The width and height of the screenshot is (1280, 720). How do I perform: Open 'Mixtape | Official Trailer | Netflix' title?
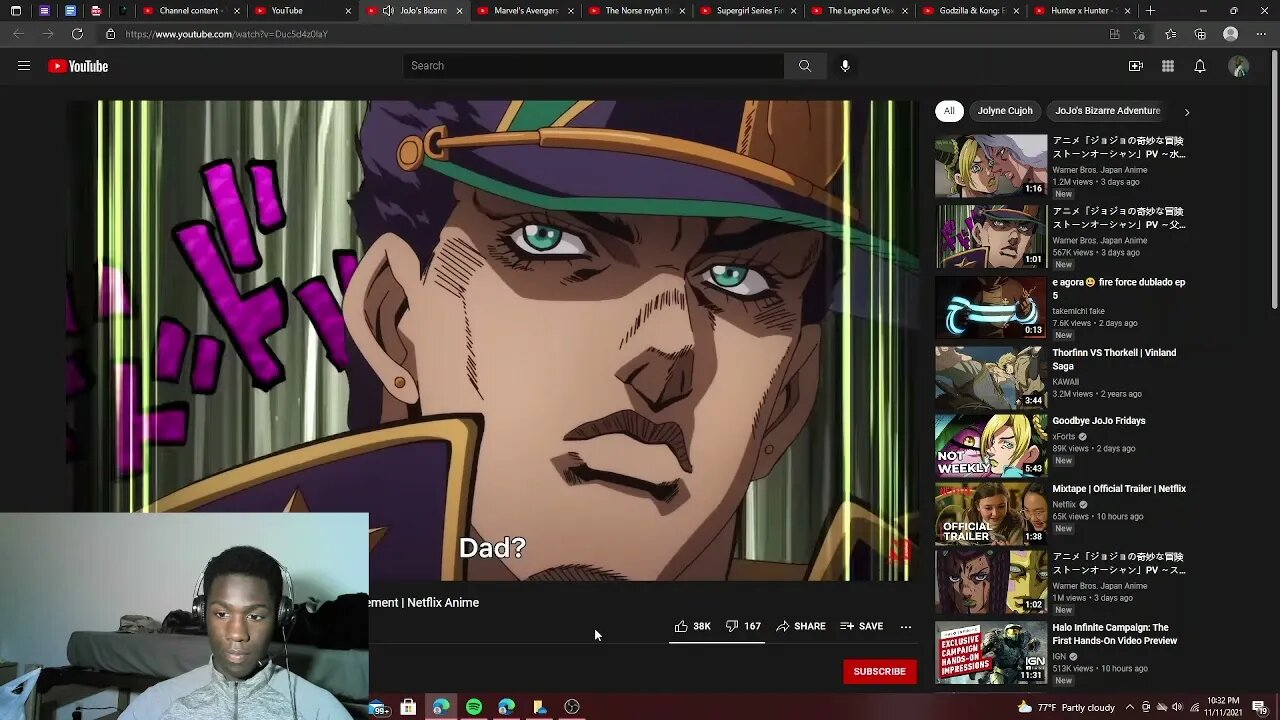1119,489
